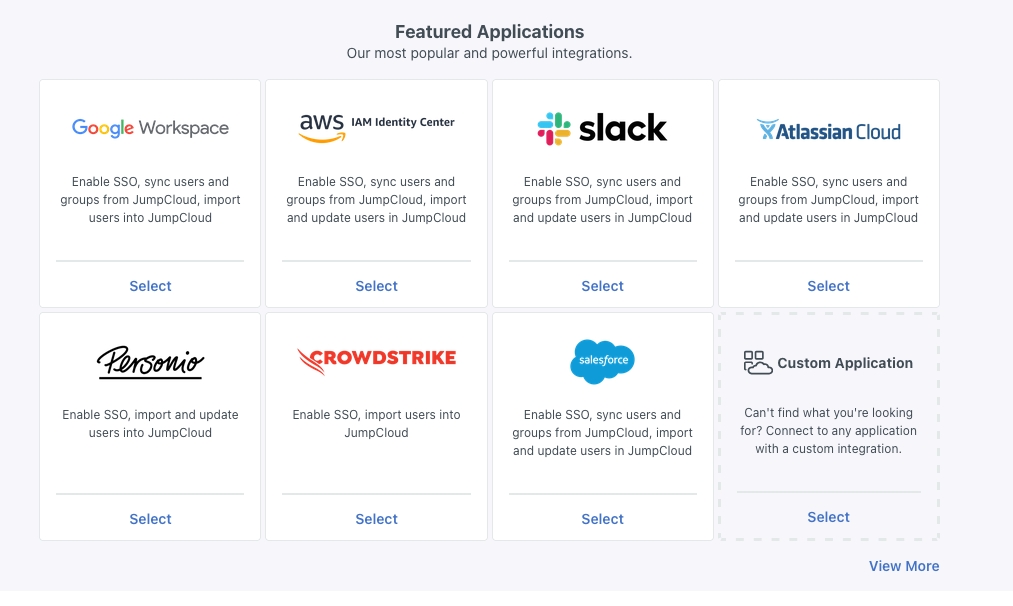The height and width of the screenshot is (606, 1013).
Task: Select AWS IAM Identity Center application
Action: click(376, 286)
